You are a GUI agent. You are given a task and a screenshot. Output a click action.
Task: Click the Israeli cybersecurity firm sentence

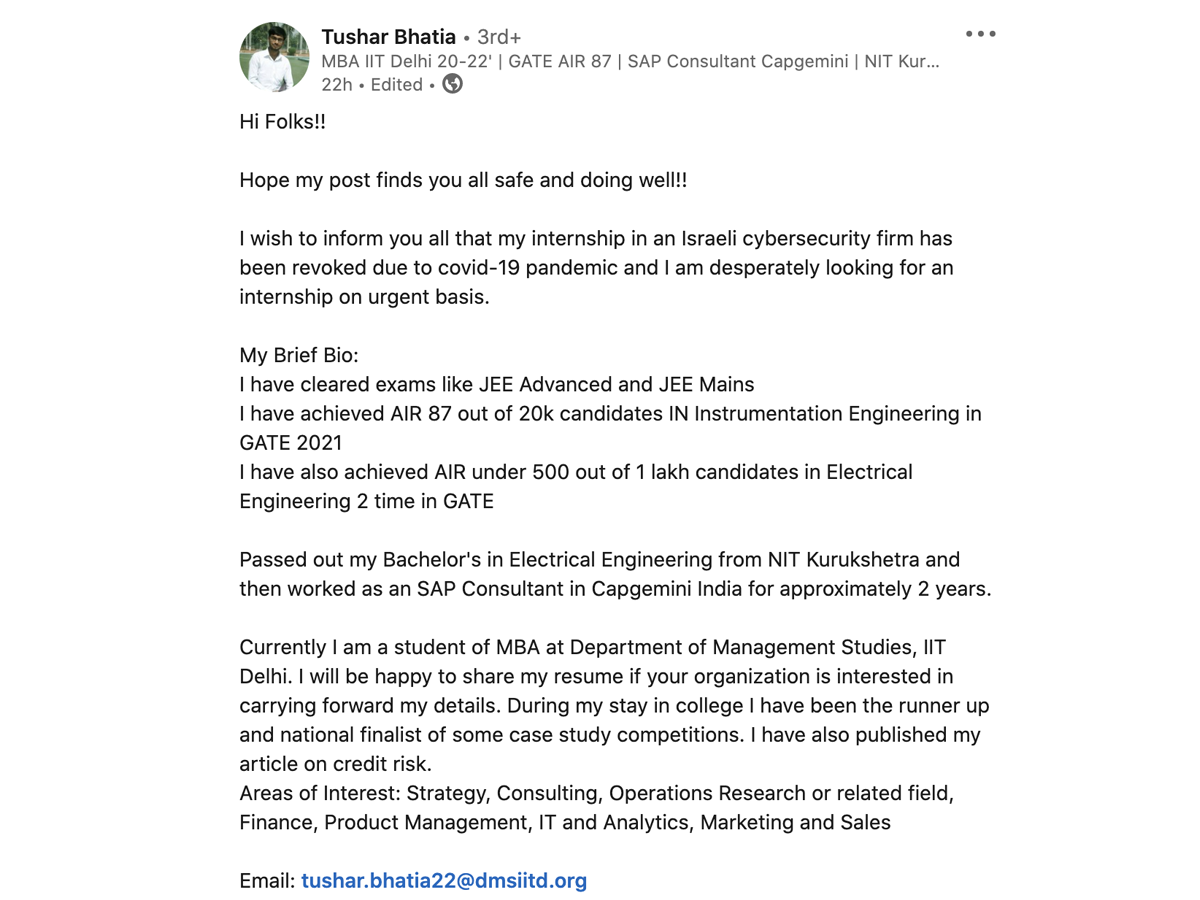[596, 239]
